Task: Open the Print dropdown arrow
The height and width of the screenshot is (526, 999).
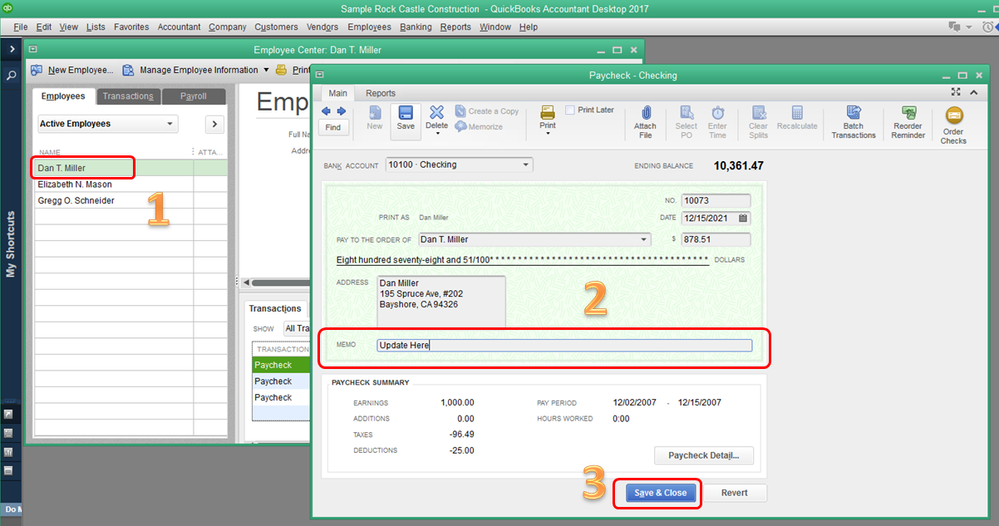Action: click(x=548, y=133)
